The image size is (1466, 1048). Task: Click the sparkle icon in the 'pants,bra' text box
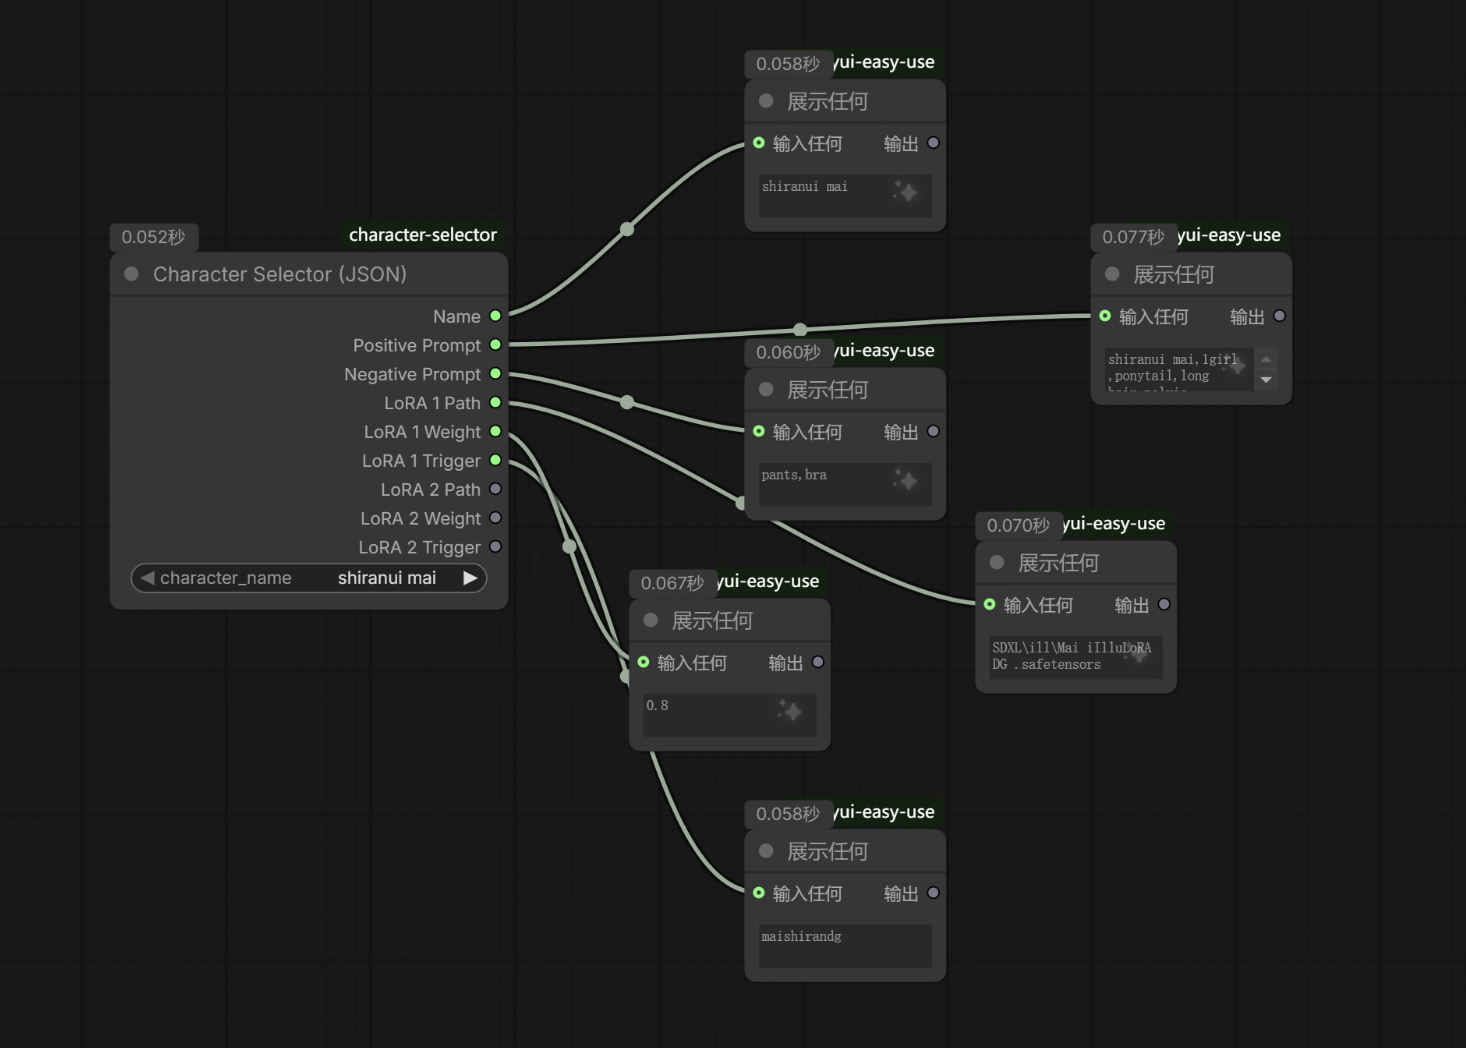coord(905,480)
